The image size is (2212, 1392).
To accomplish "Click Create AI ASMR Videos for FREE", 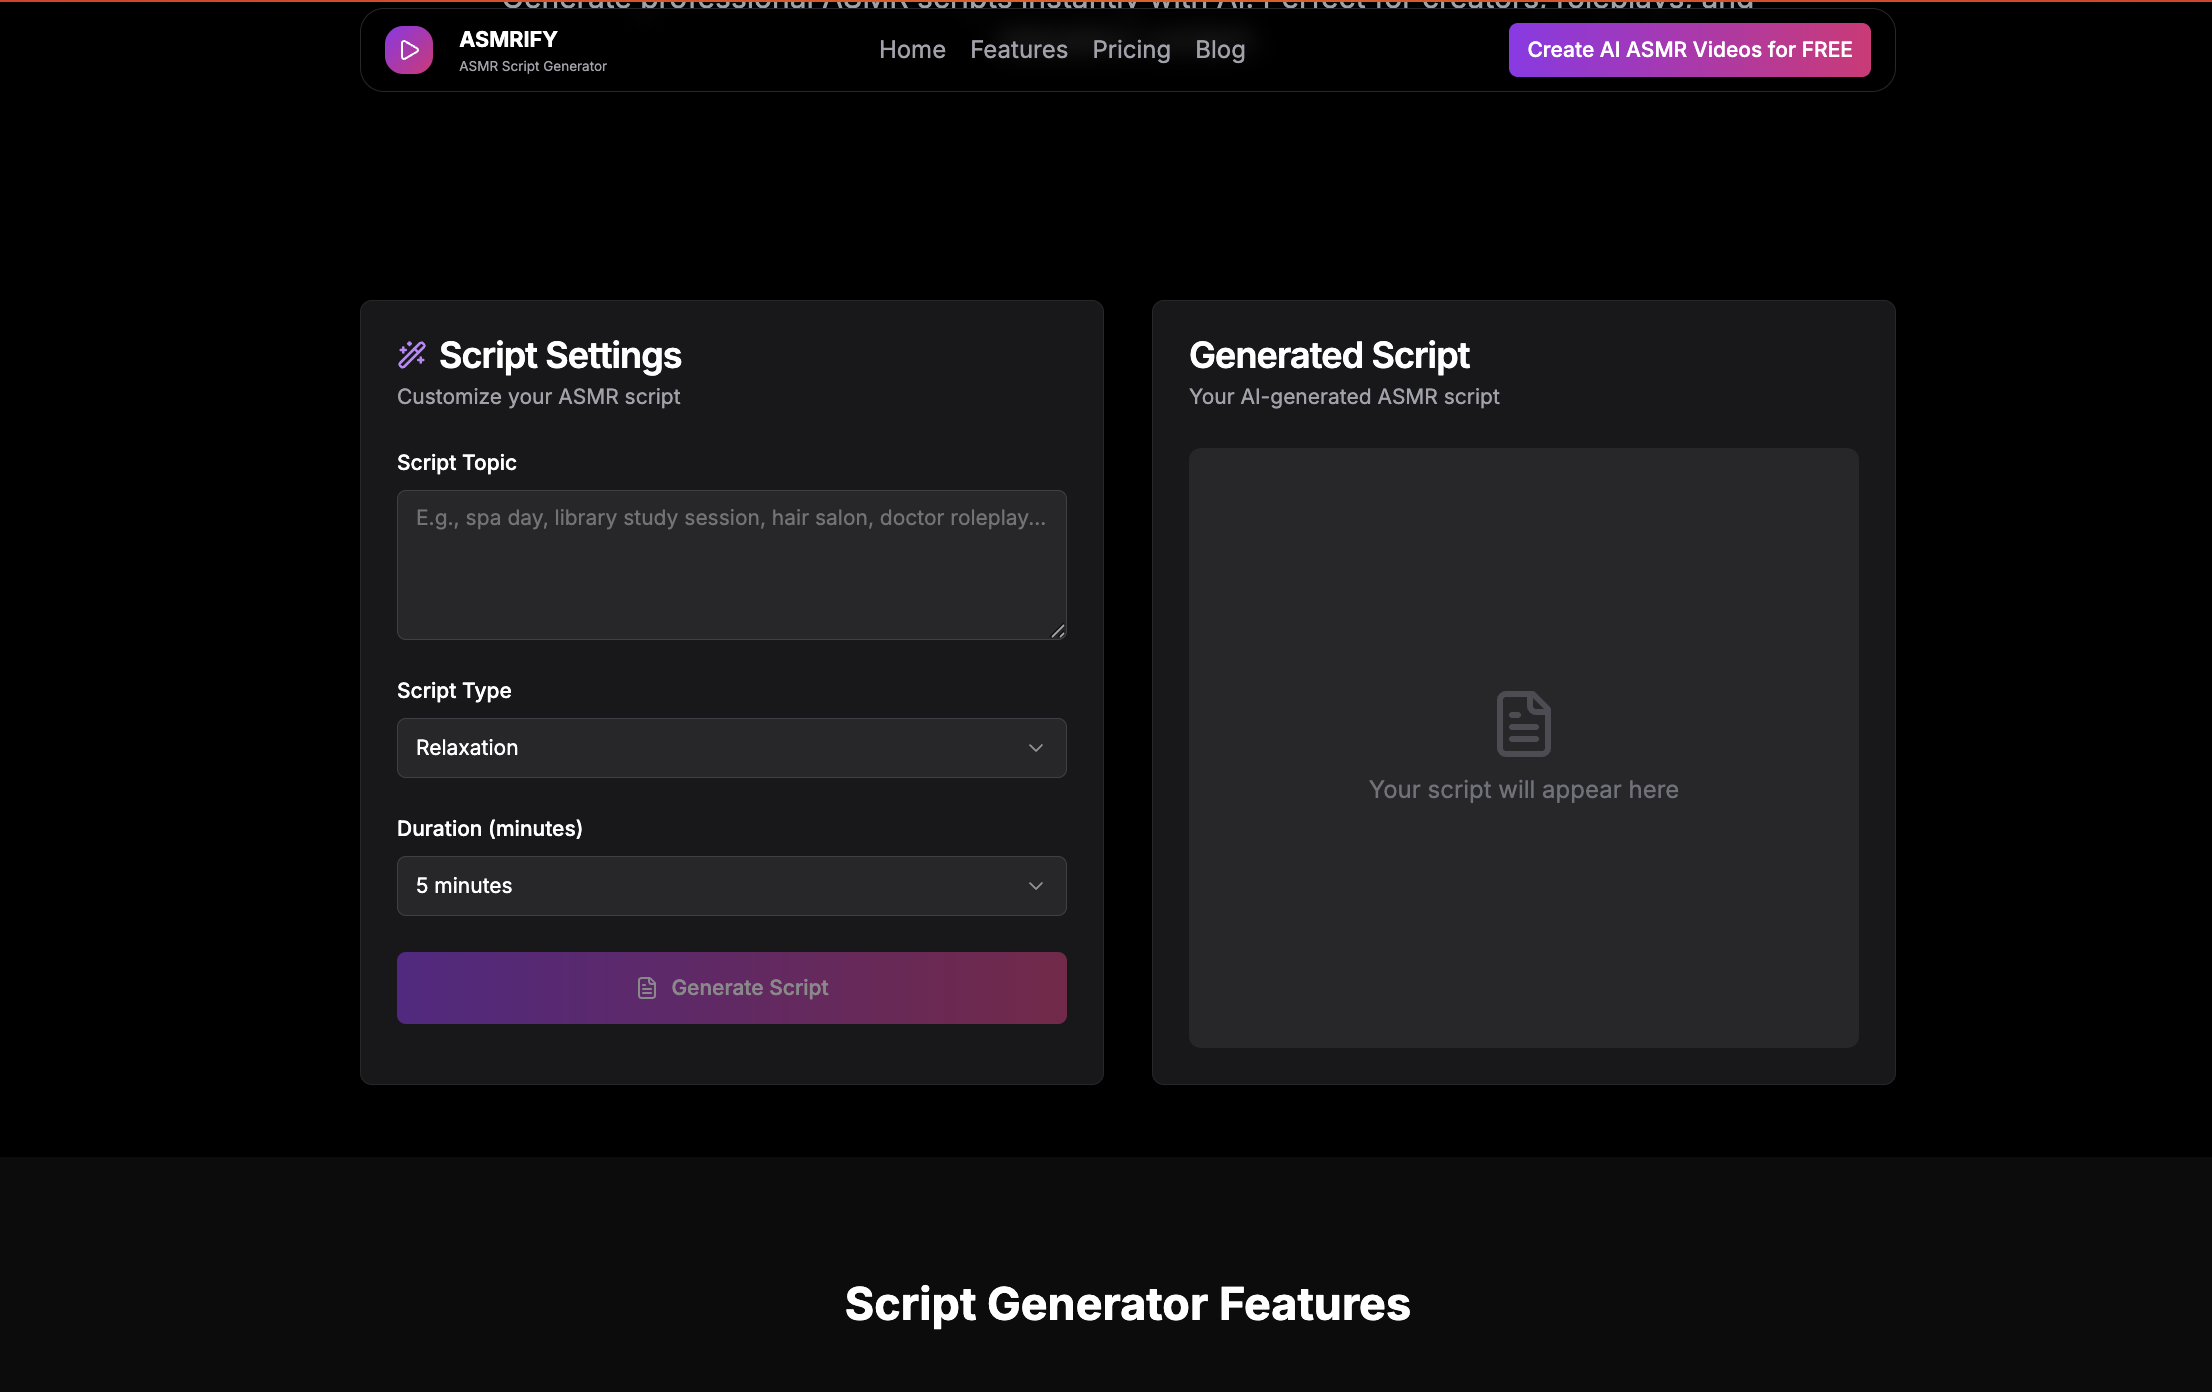I will [1688, 49].
